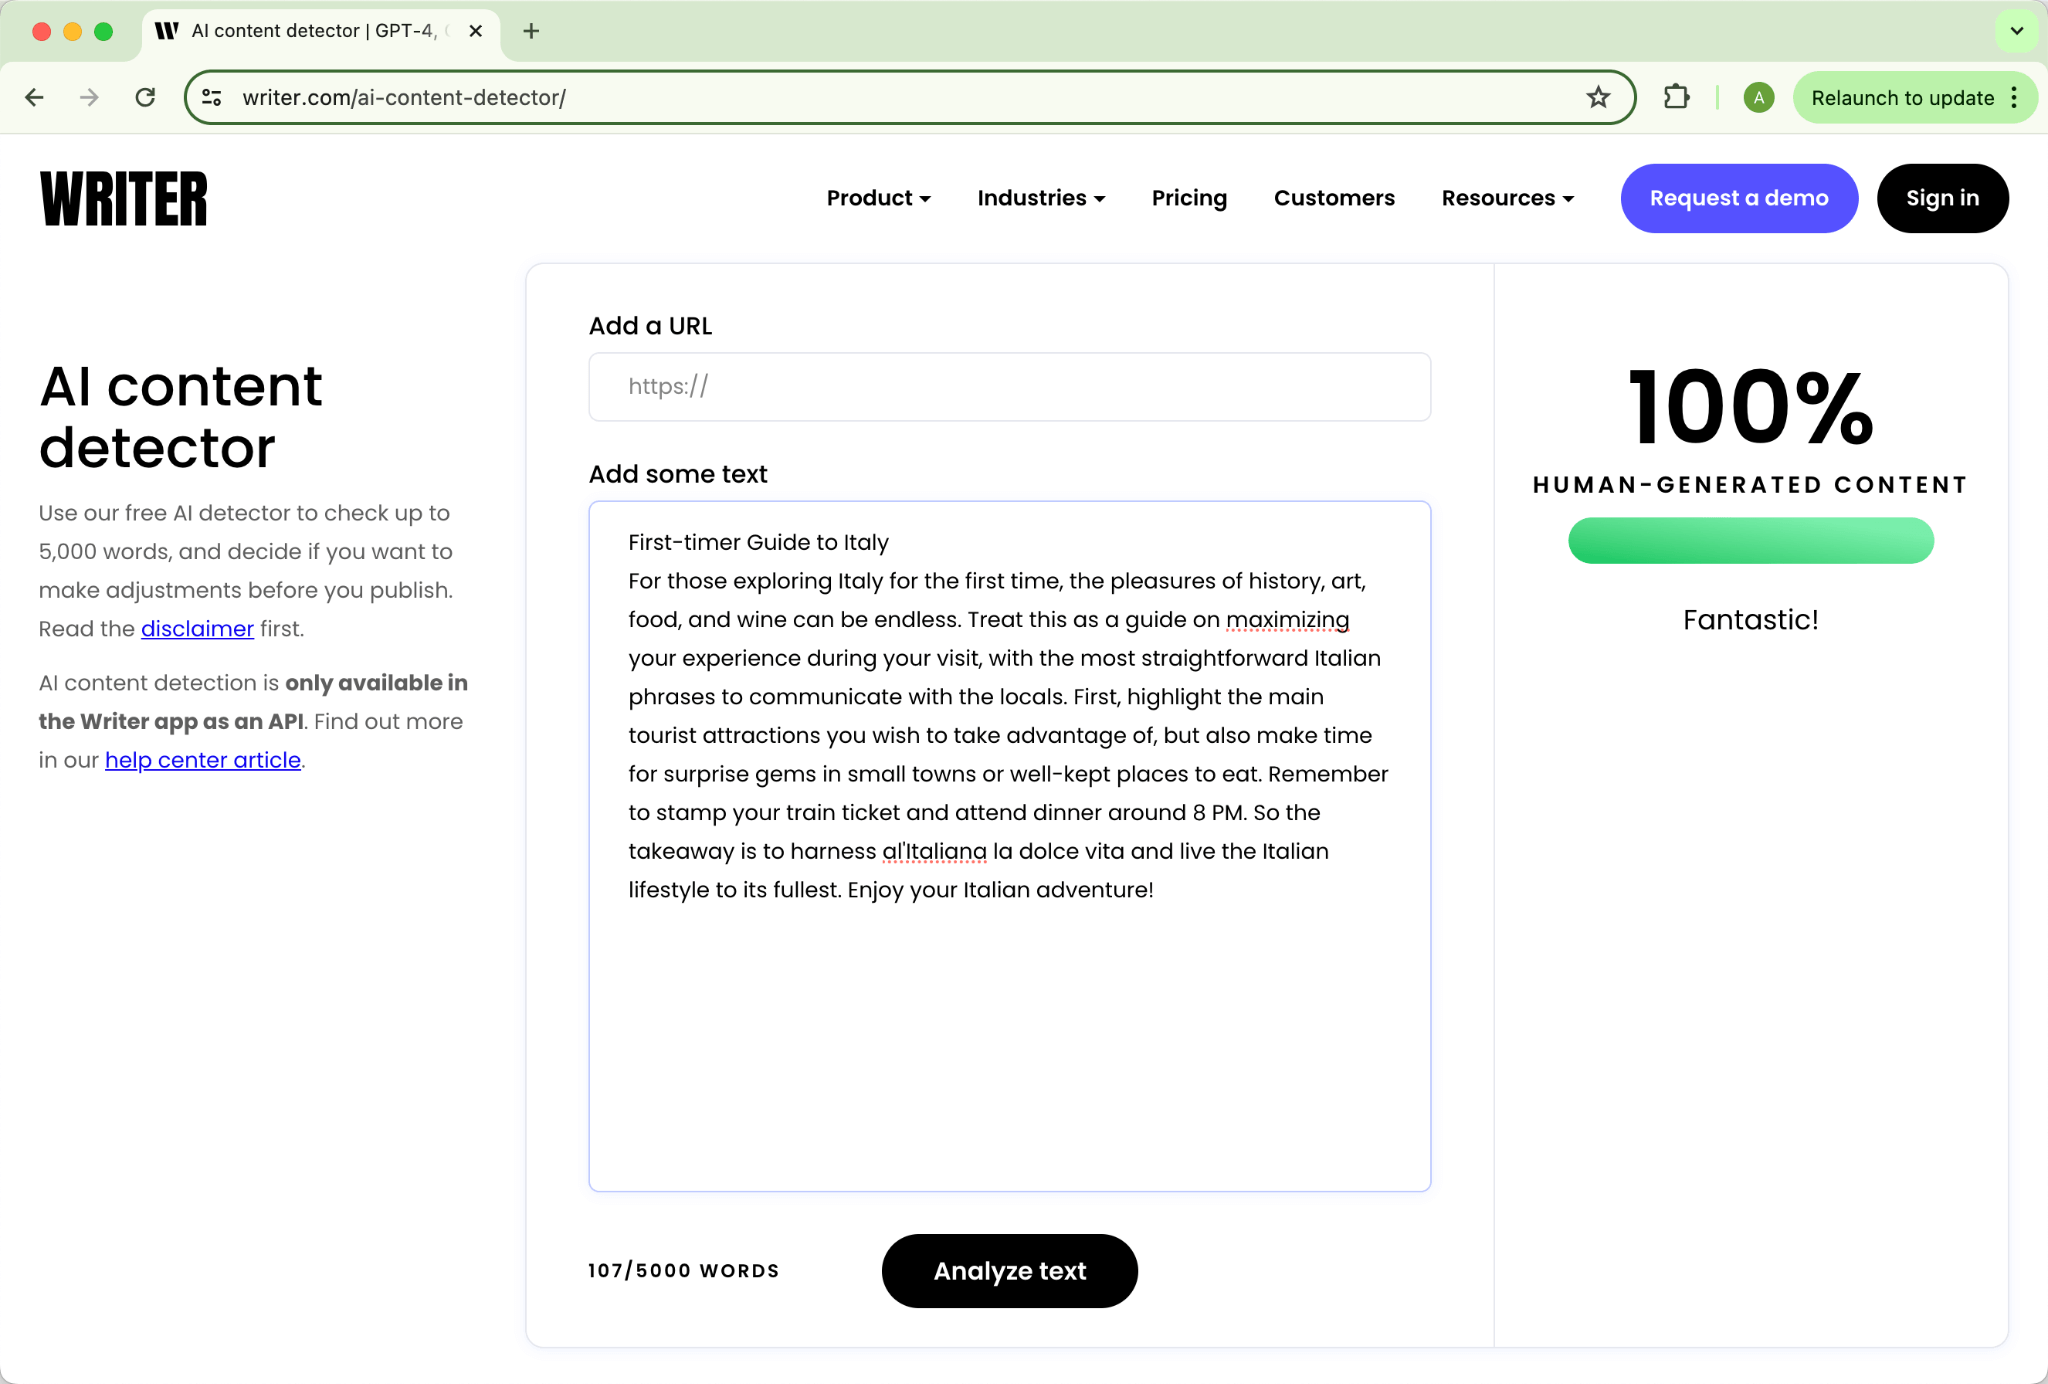Reload the page with the refresh icon
2048x1384 pixels.
point(146,97)
